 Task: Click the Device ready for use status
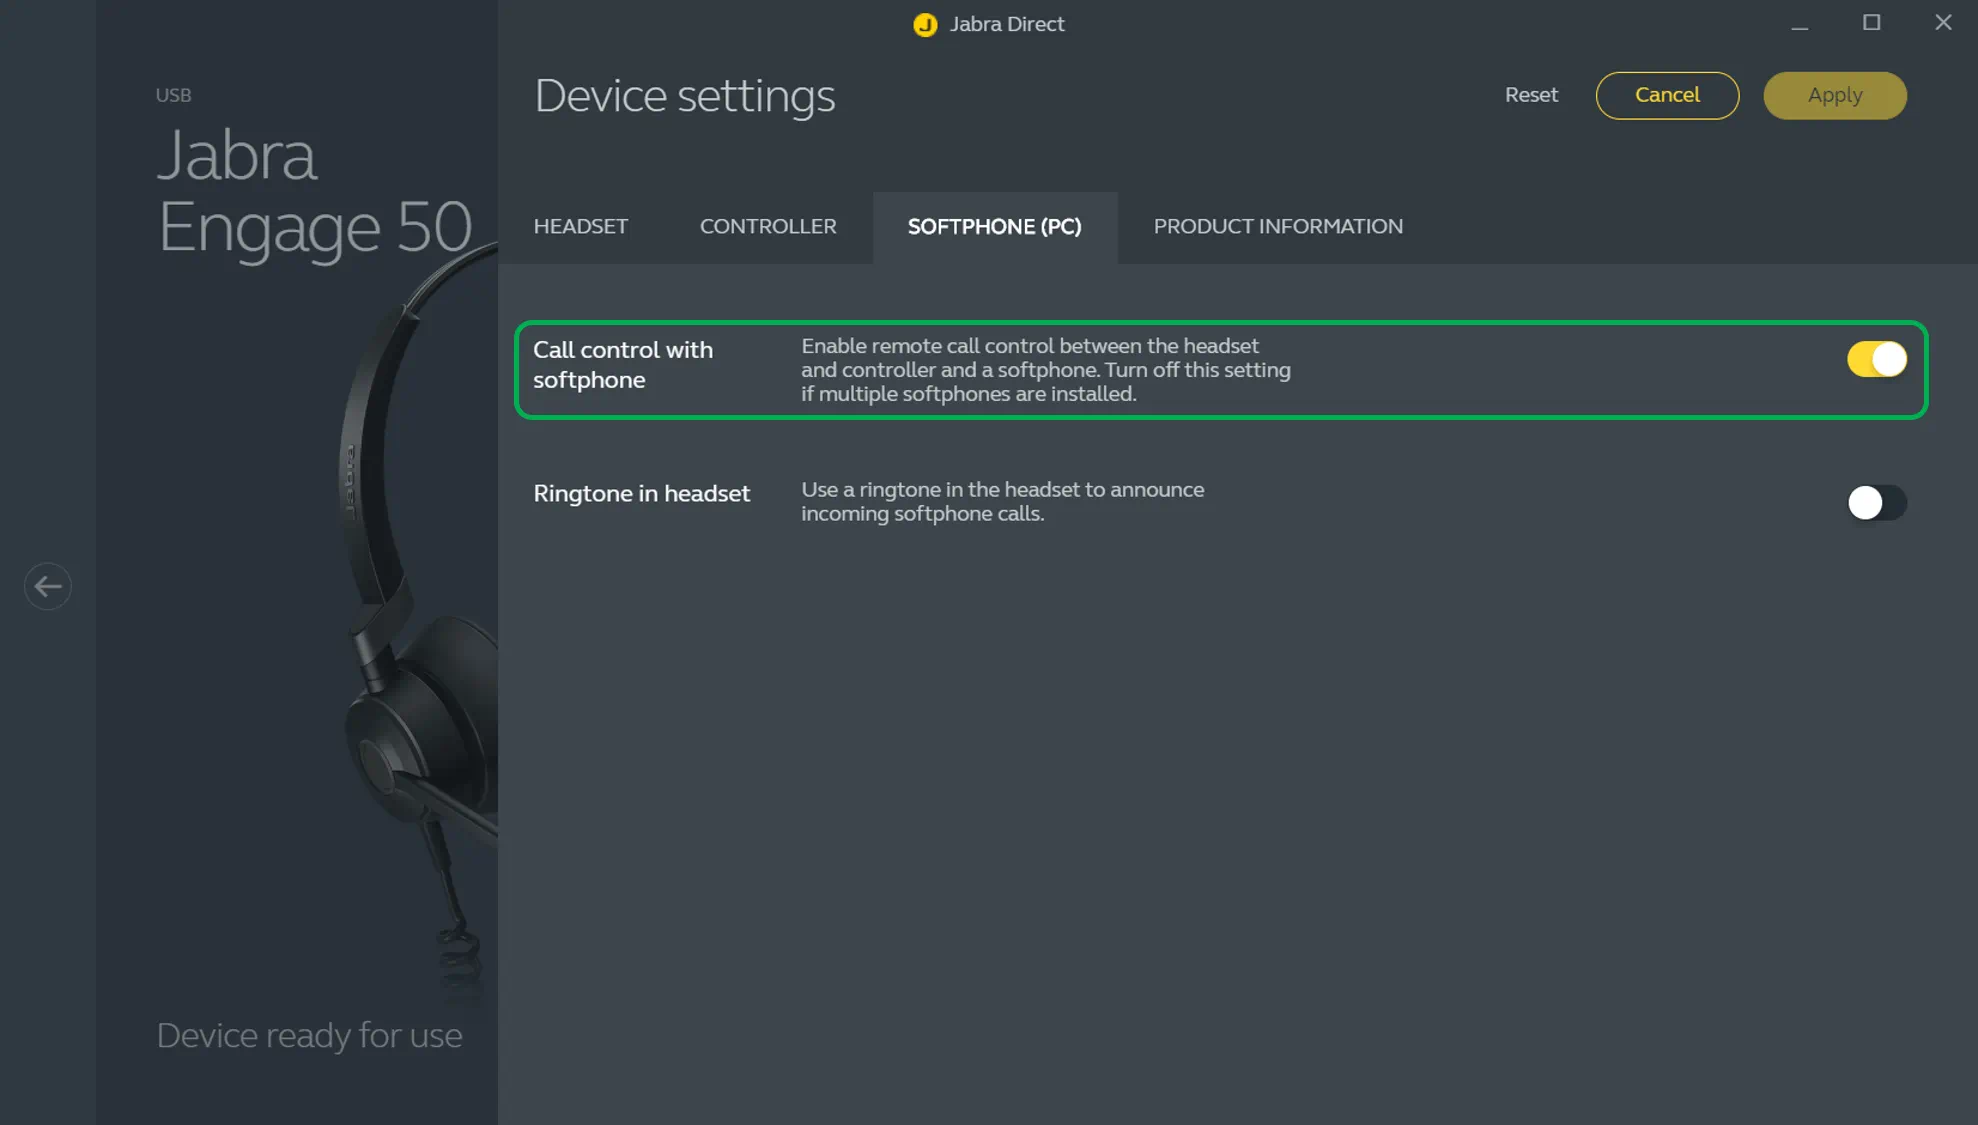pyautogui.click(x=309, y=1036)
